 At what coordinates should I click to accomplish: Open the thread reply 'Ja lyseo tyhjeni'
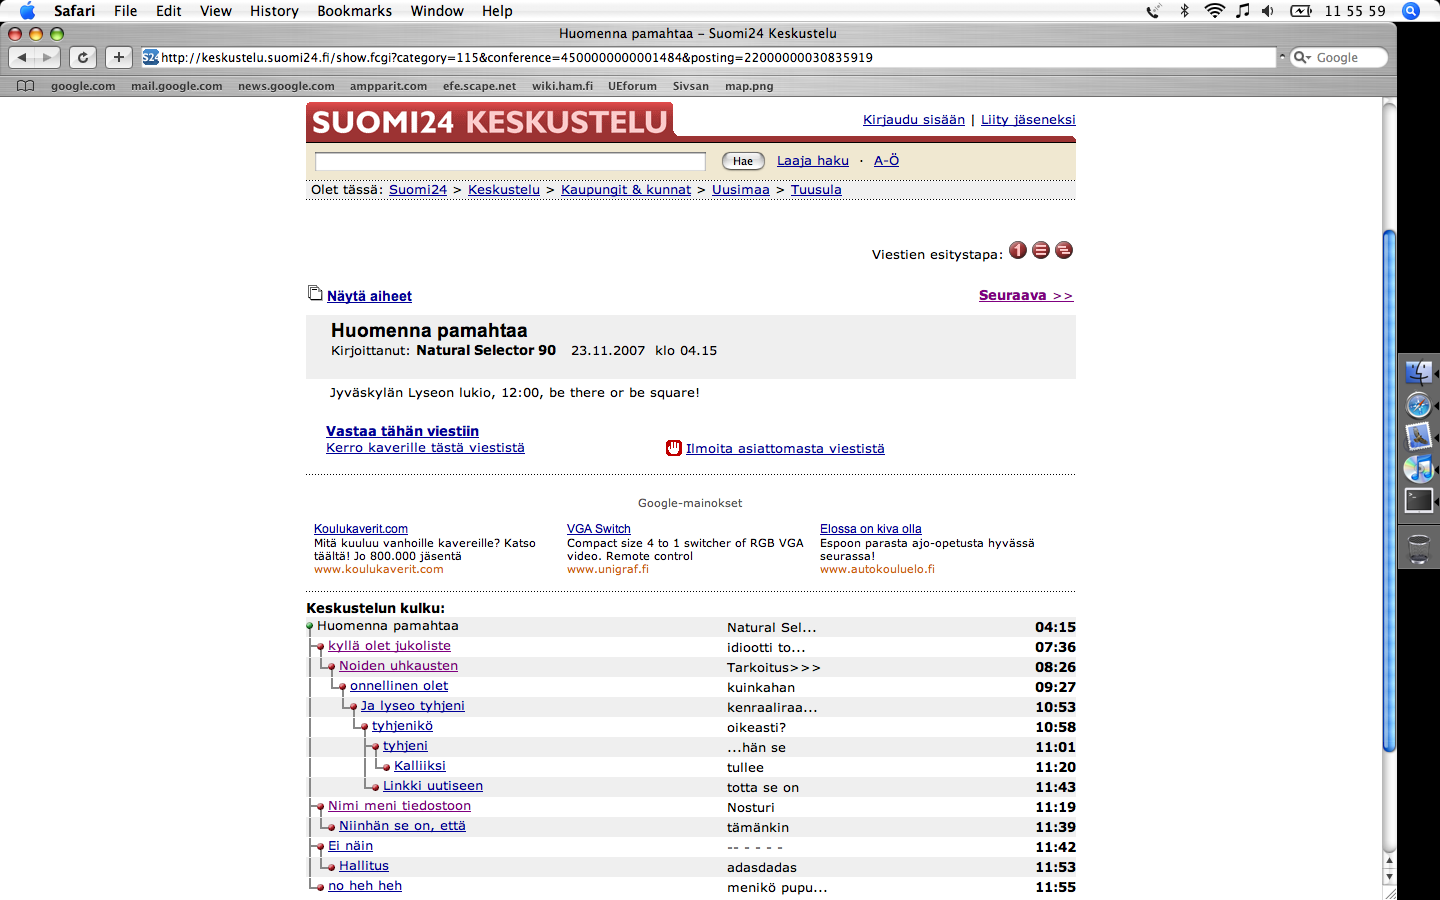(x=413, y=706)
